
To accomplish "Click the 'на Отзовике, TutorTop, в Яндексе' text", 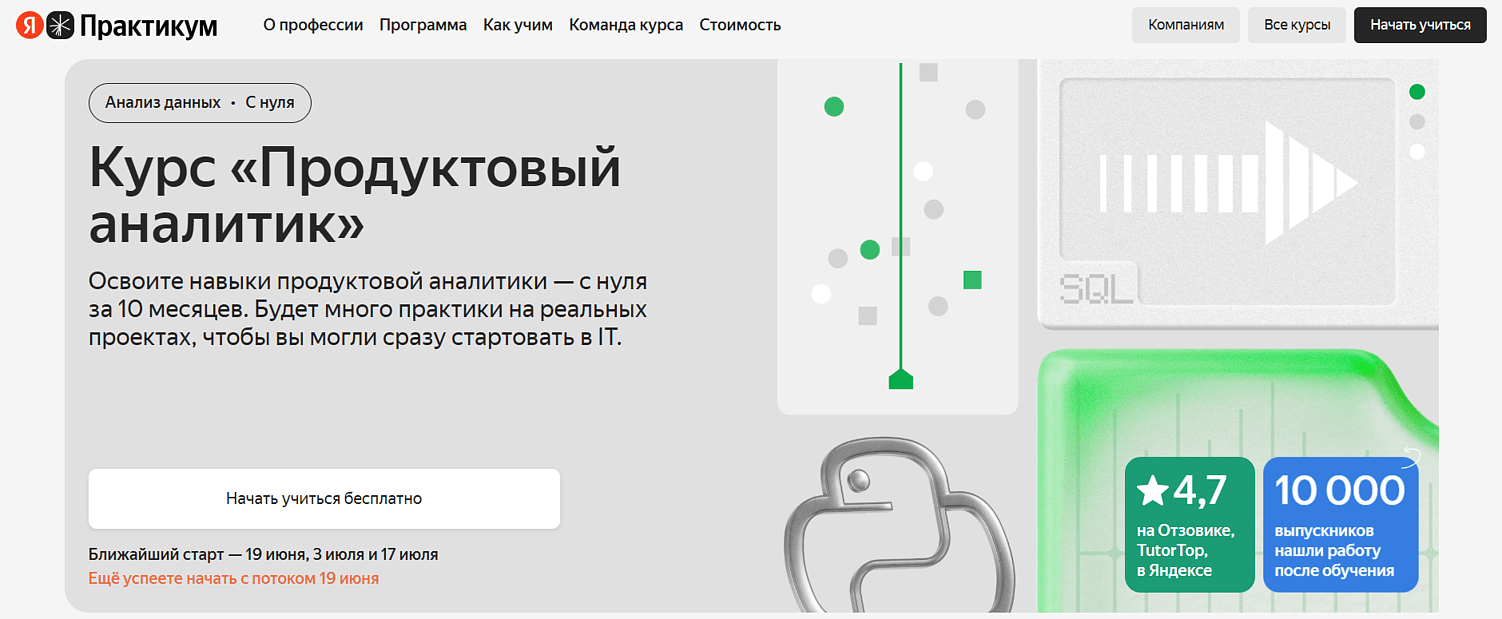I will point(1186,550).
